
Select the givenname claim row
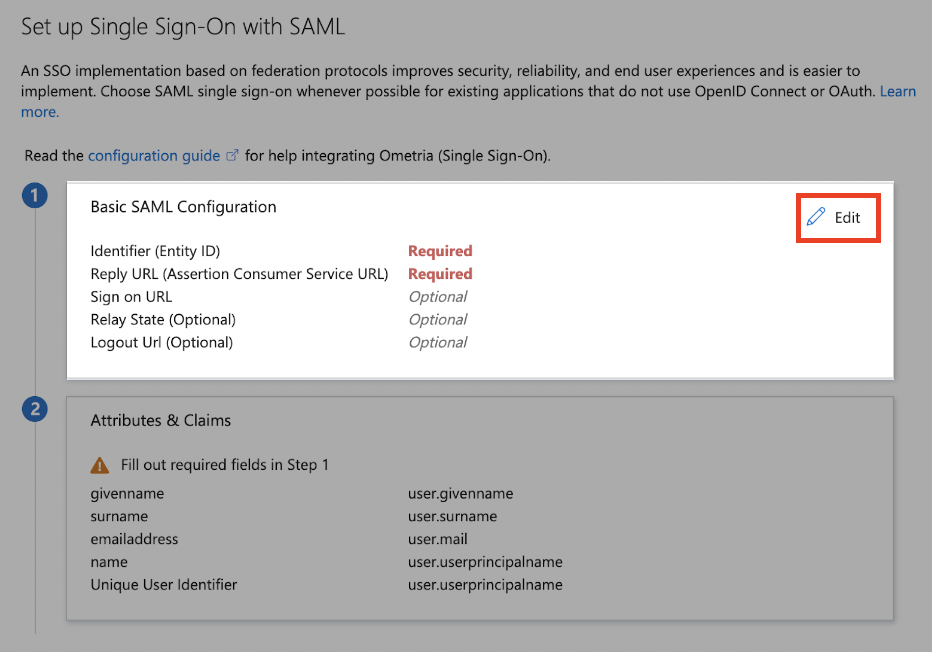[302, 493]
